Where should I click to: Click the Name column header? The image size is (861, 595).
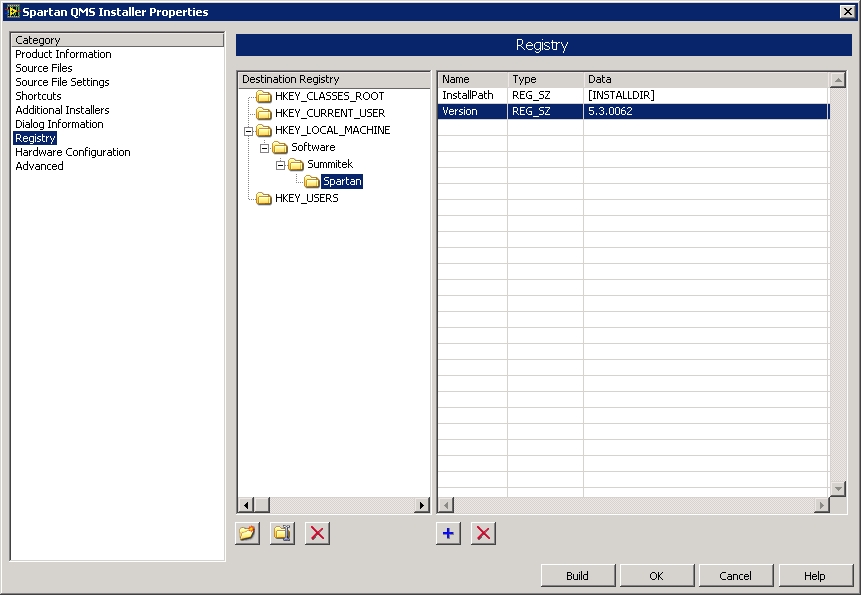click(472, 80)
